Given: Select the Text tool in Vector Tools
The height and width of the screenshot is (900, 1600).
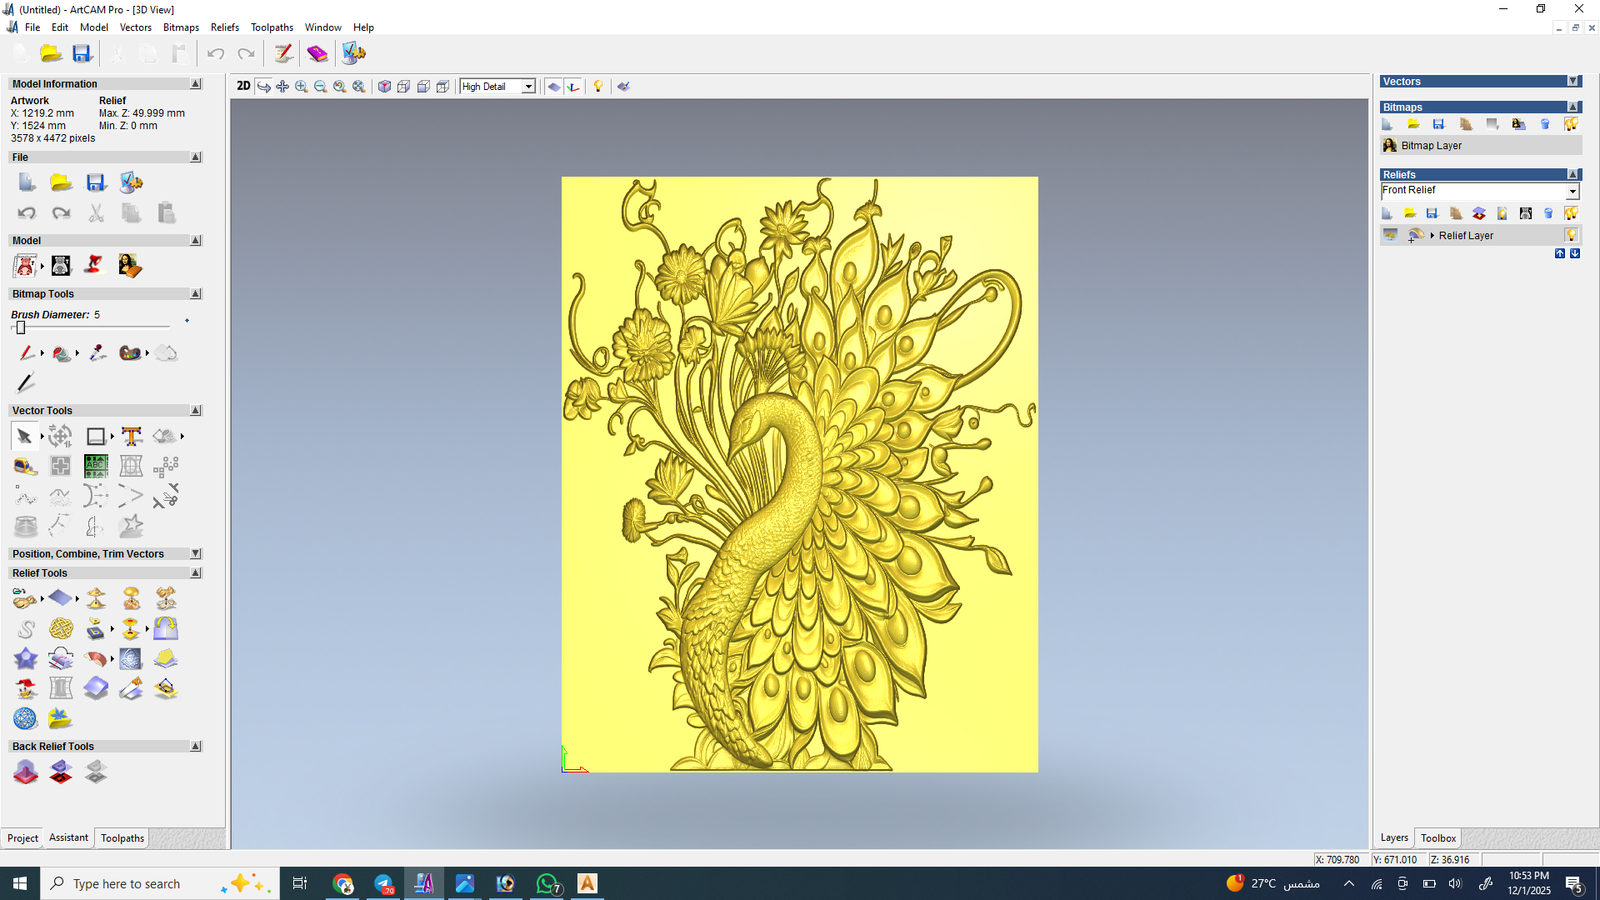Looking at the screenshot, I should (131, 436).
